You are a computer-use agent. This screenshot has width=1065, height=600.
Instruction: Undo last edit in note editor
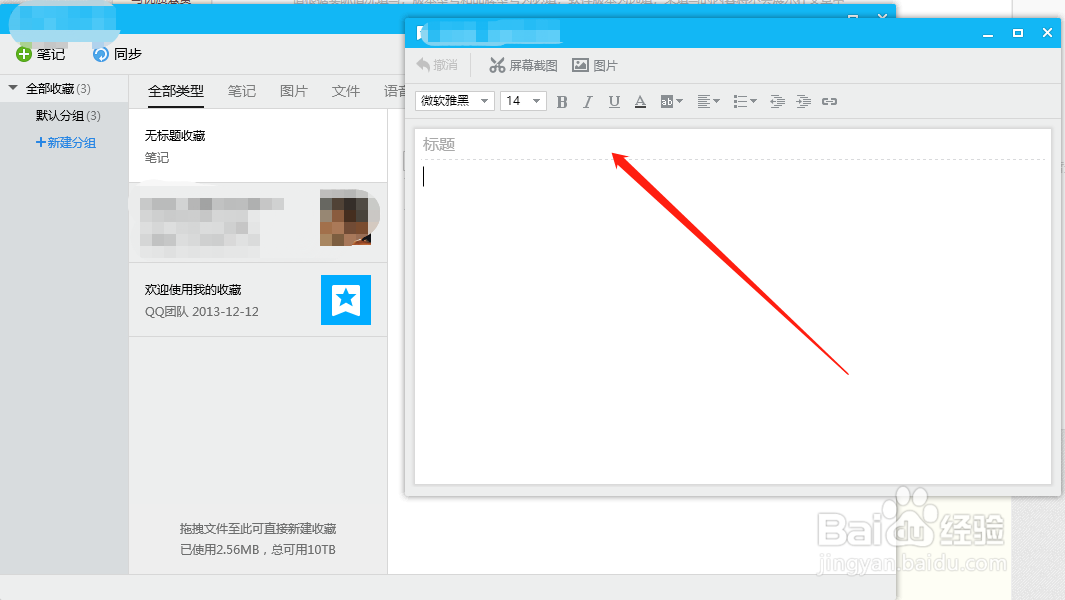[437, 65]
